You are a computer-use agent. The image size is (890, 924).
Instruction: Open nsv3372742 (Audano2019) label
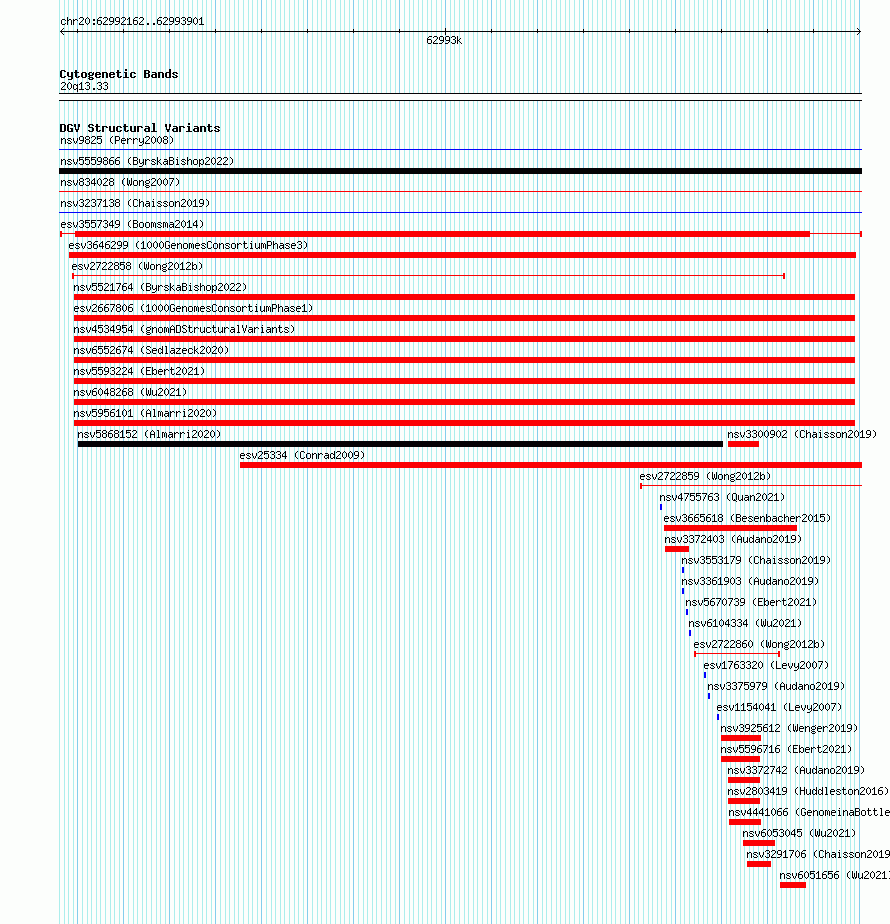pyautogui.click(x=796, y=770)
